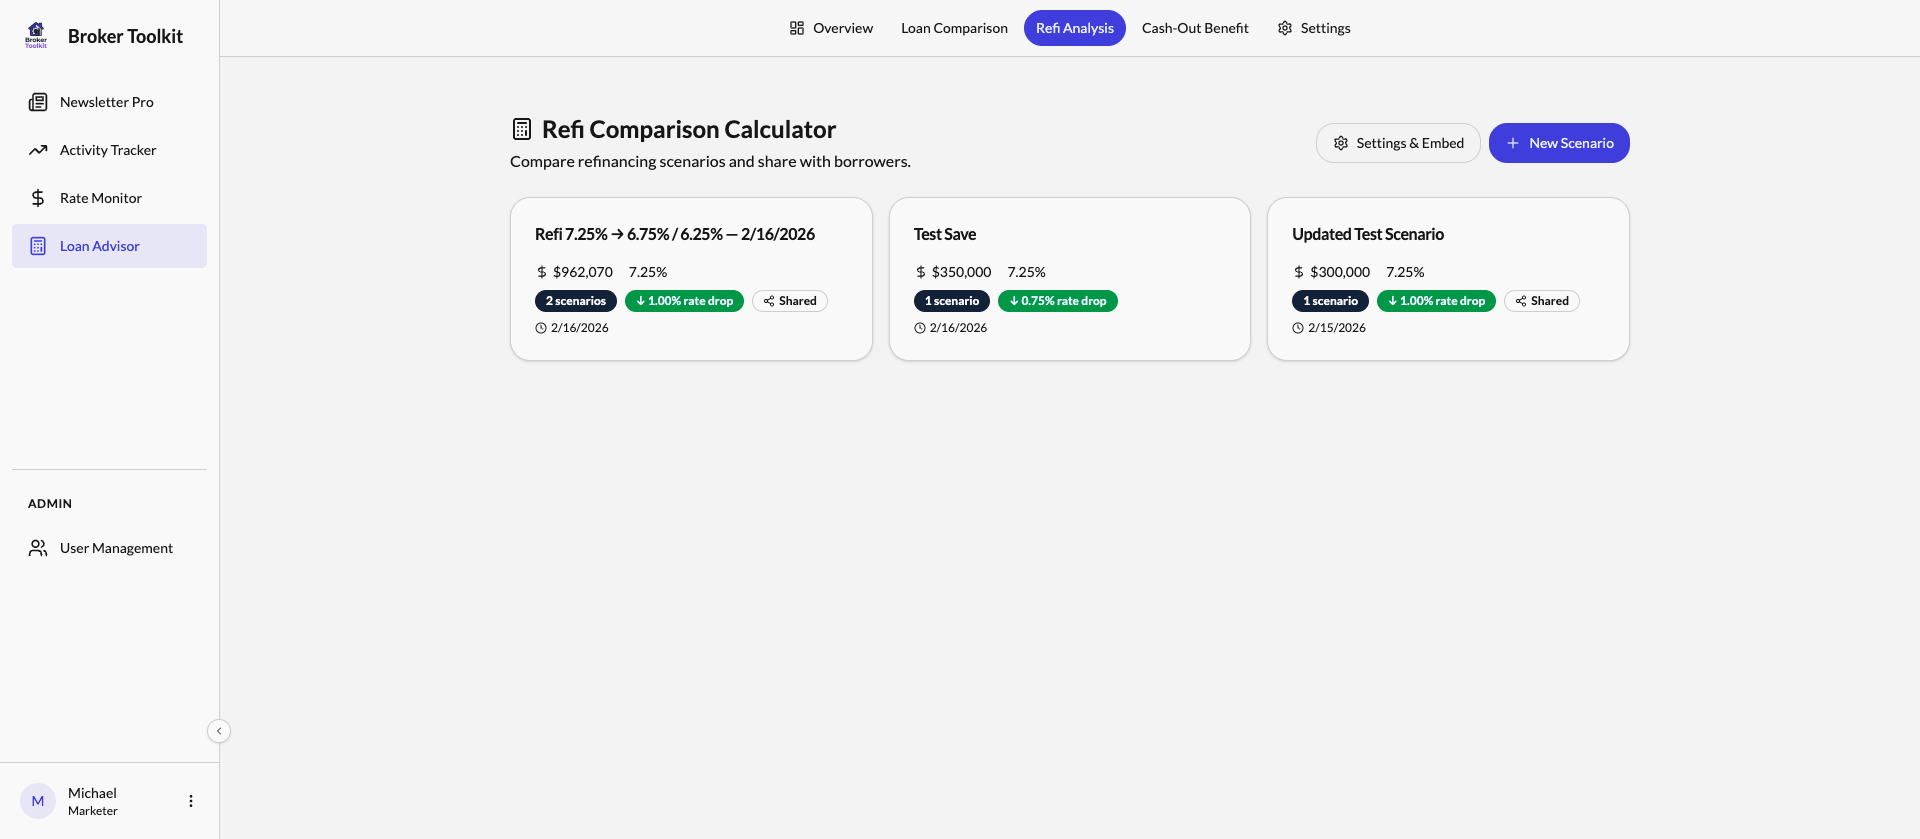
Task: Click the dollar icon beside $962,070
Action: tap(542, 272)
